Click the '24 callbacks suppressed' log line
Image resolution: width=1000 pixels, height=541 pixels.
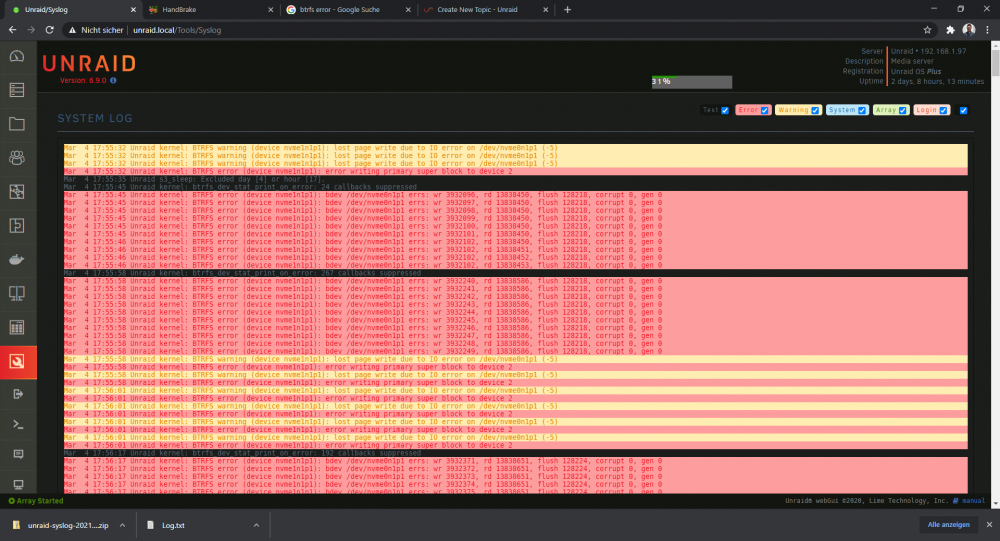[240, 187]
